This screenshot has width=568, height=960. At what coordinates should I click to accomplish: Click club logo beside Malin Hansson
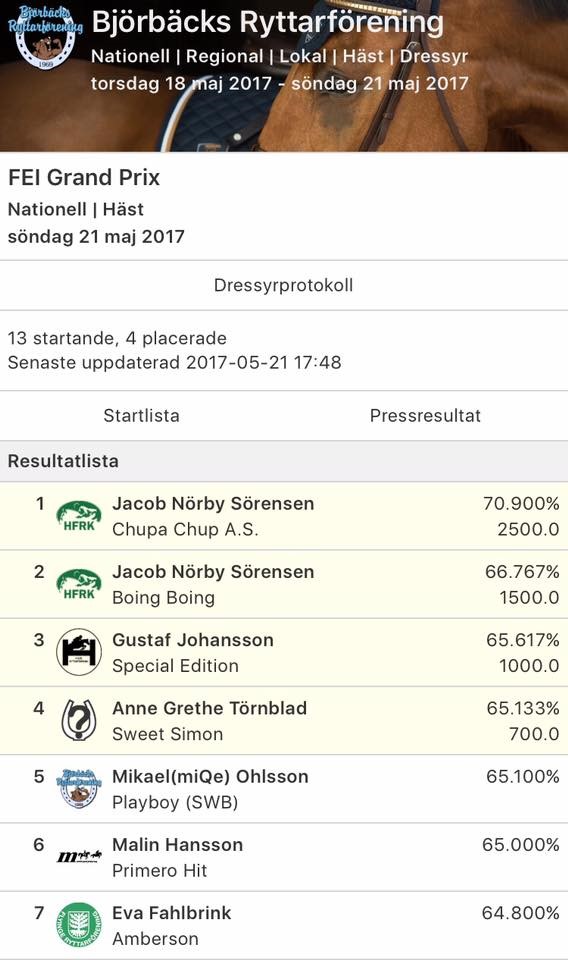tap(78, 857)
